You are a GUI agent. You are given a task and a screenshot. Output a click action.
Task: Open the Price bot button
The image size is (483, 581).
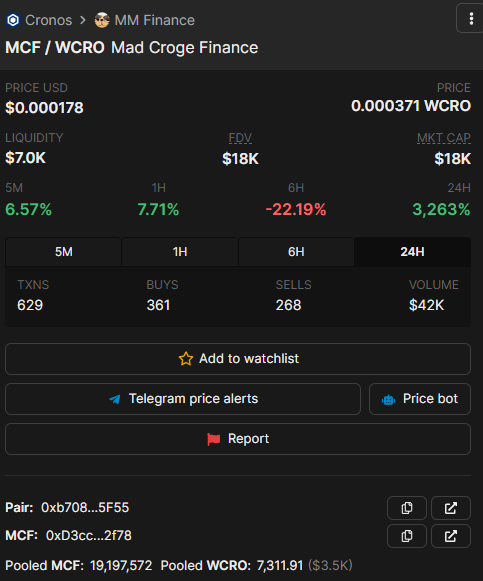(x=420, y=399)
